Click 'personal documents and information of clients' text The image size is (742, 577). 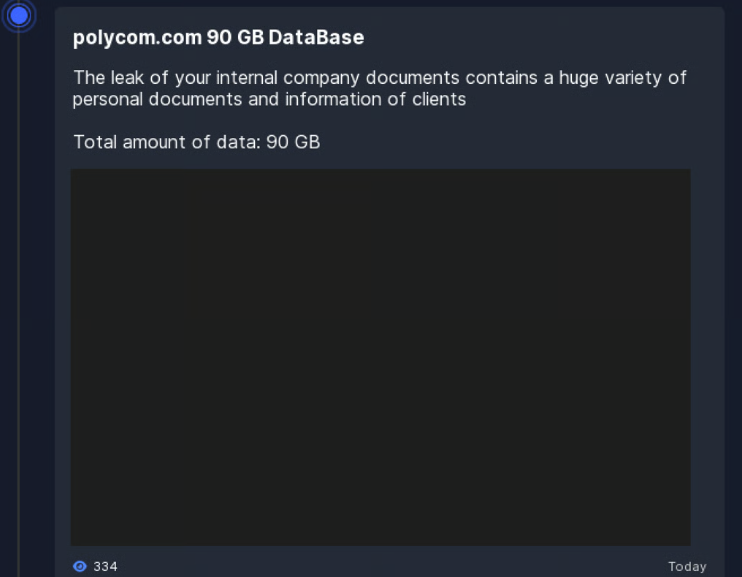[269, 99]
